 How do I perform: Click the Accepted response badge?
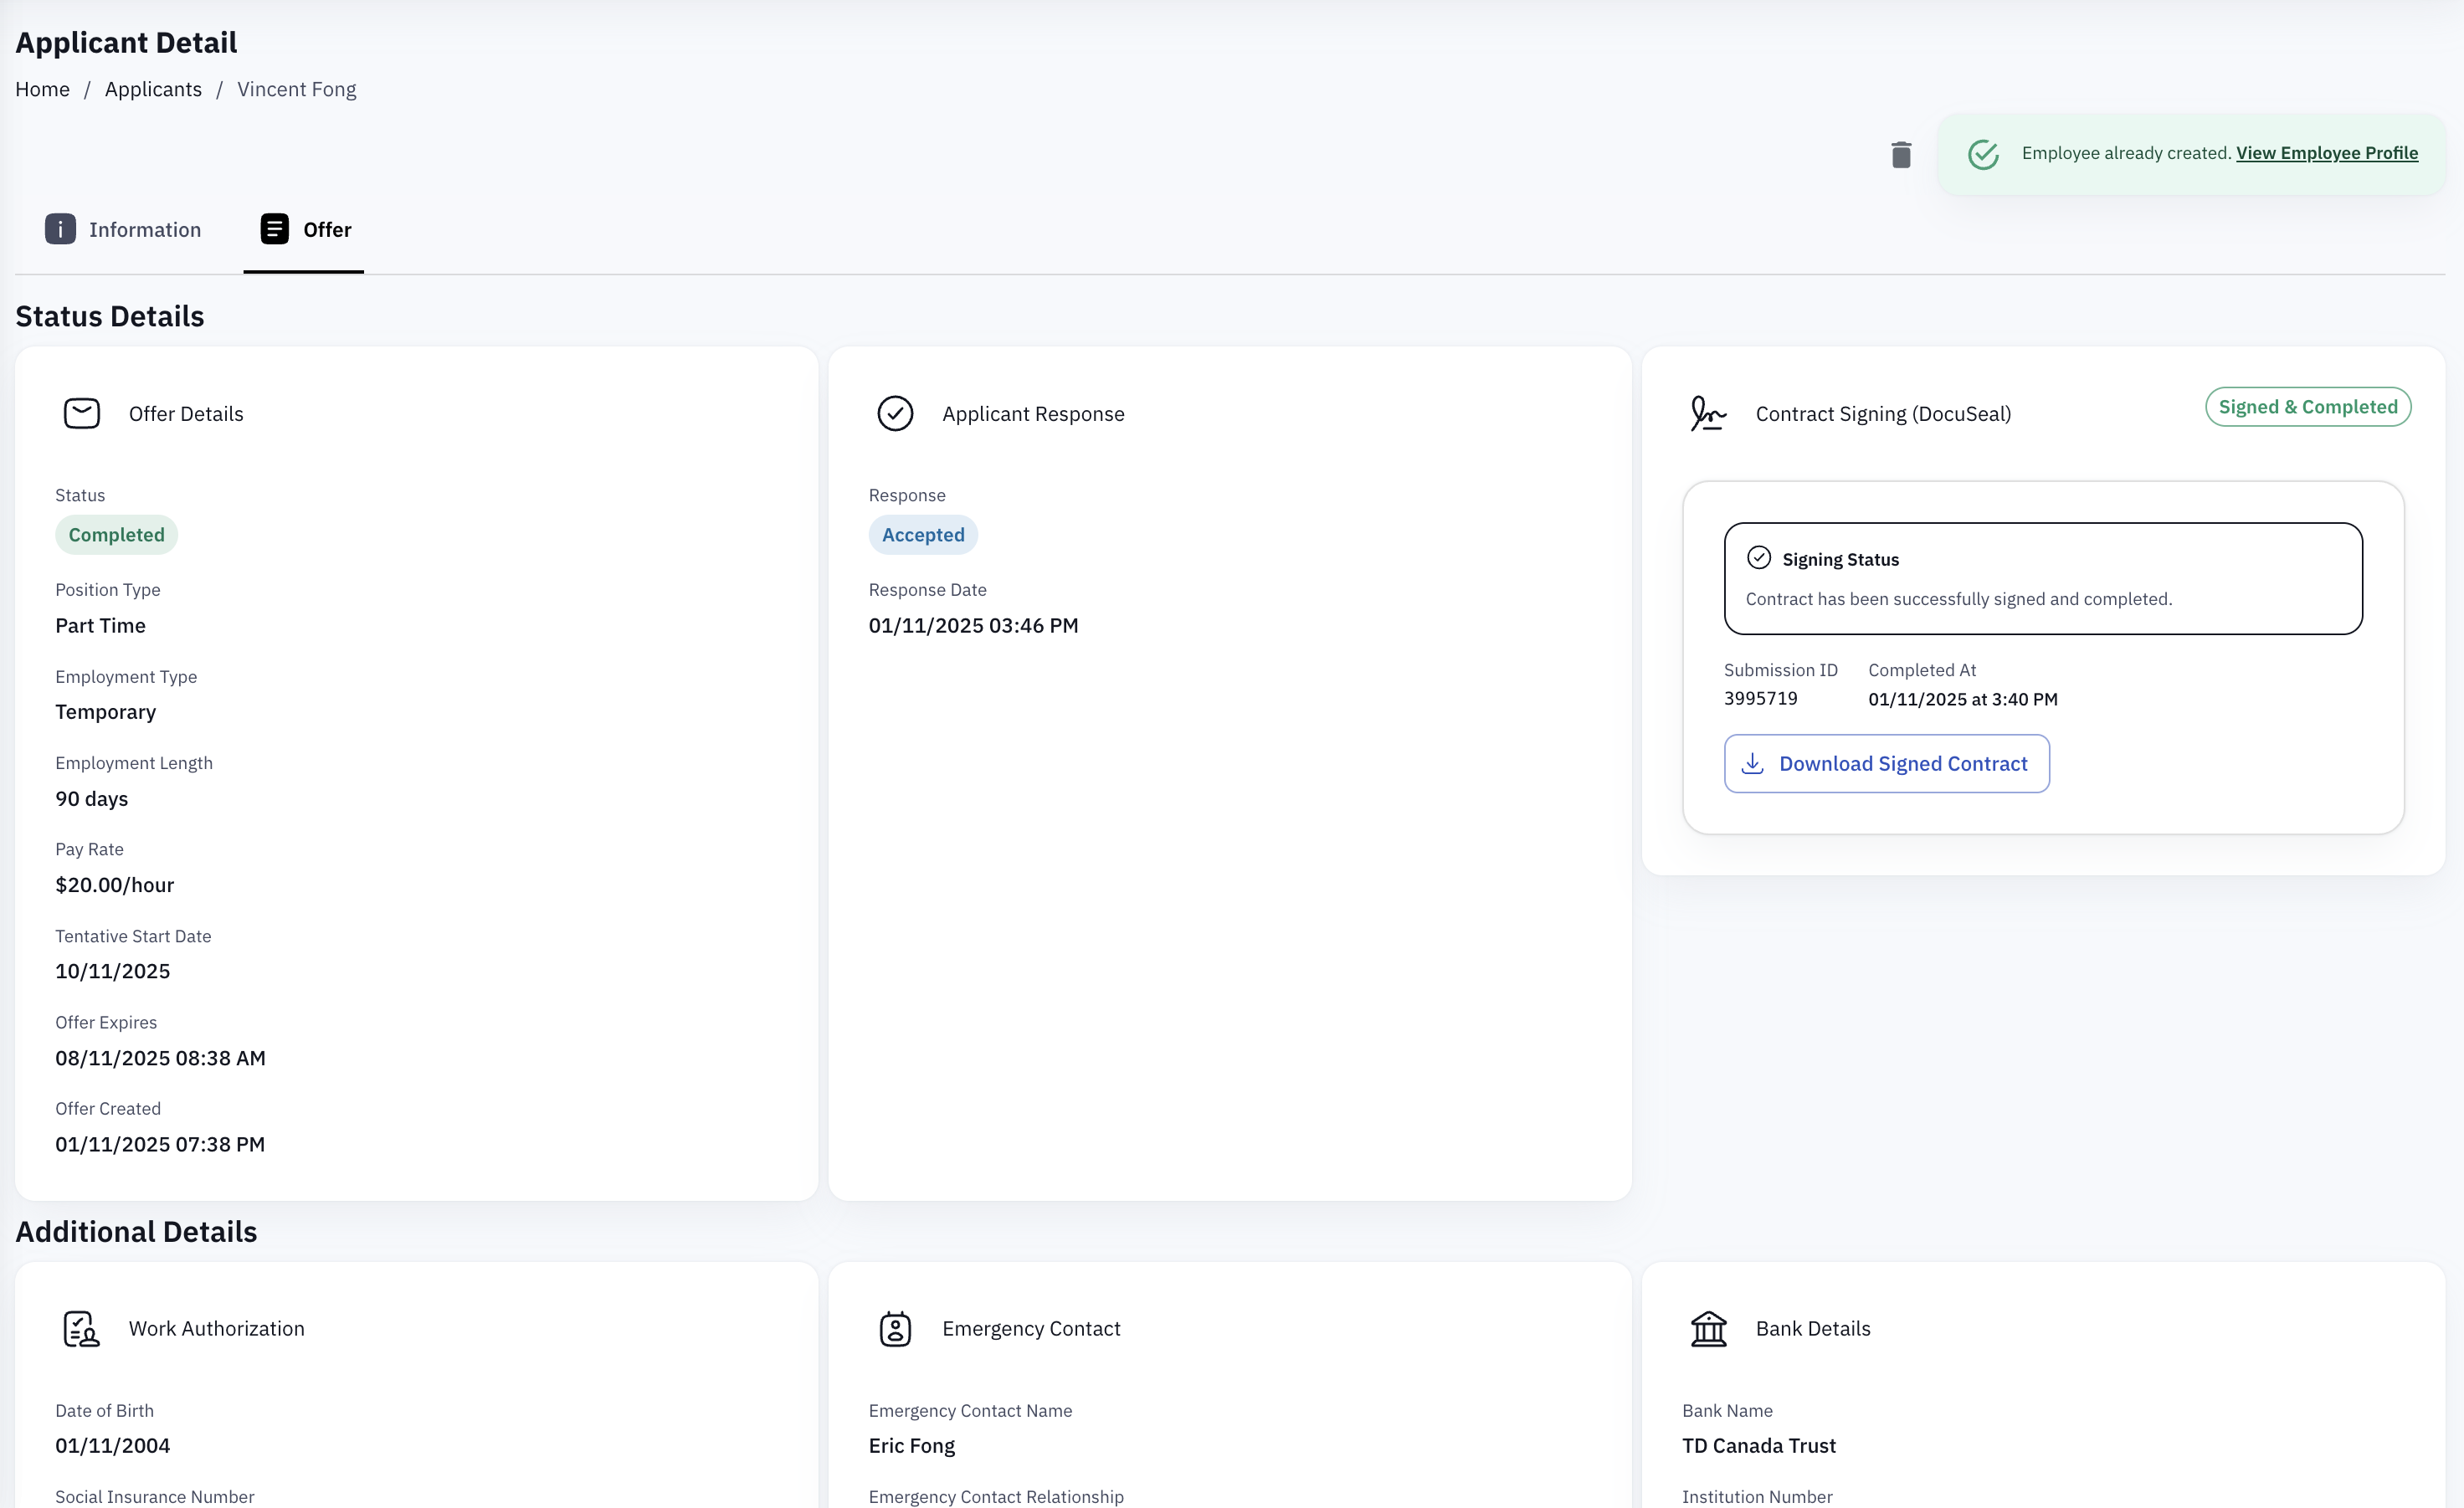[x=923, y=535]
